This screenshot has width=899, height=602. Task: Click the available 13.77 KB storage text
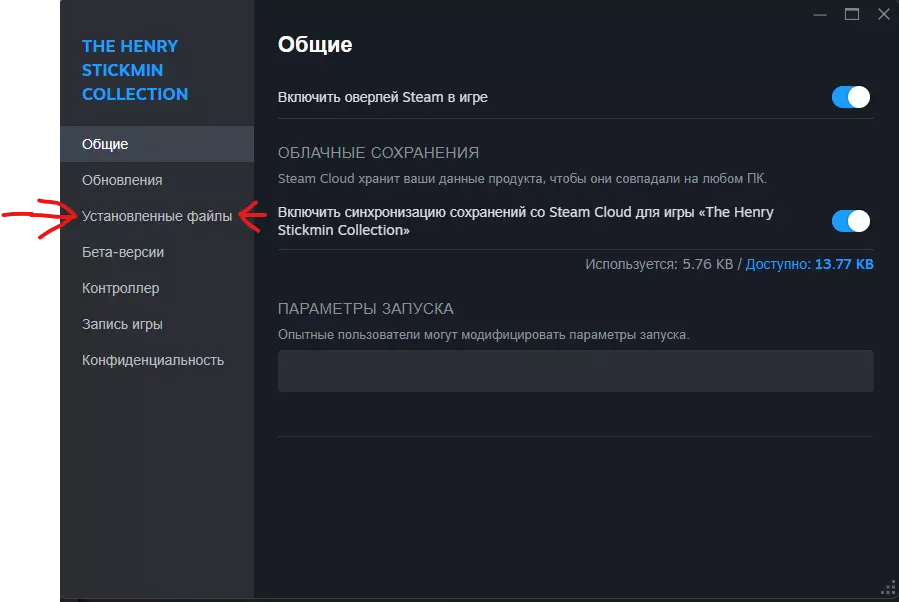[844, 265]
